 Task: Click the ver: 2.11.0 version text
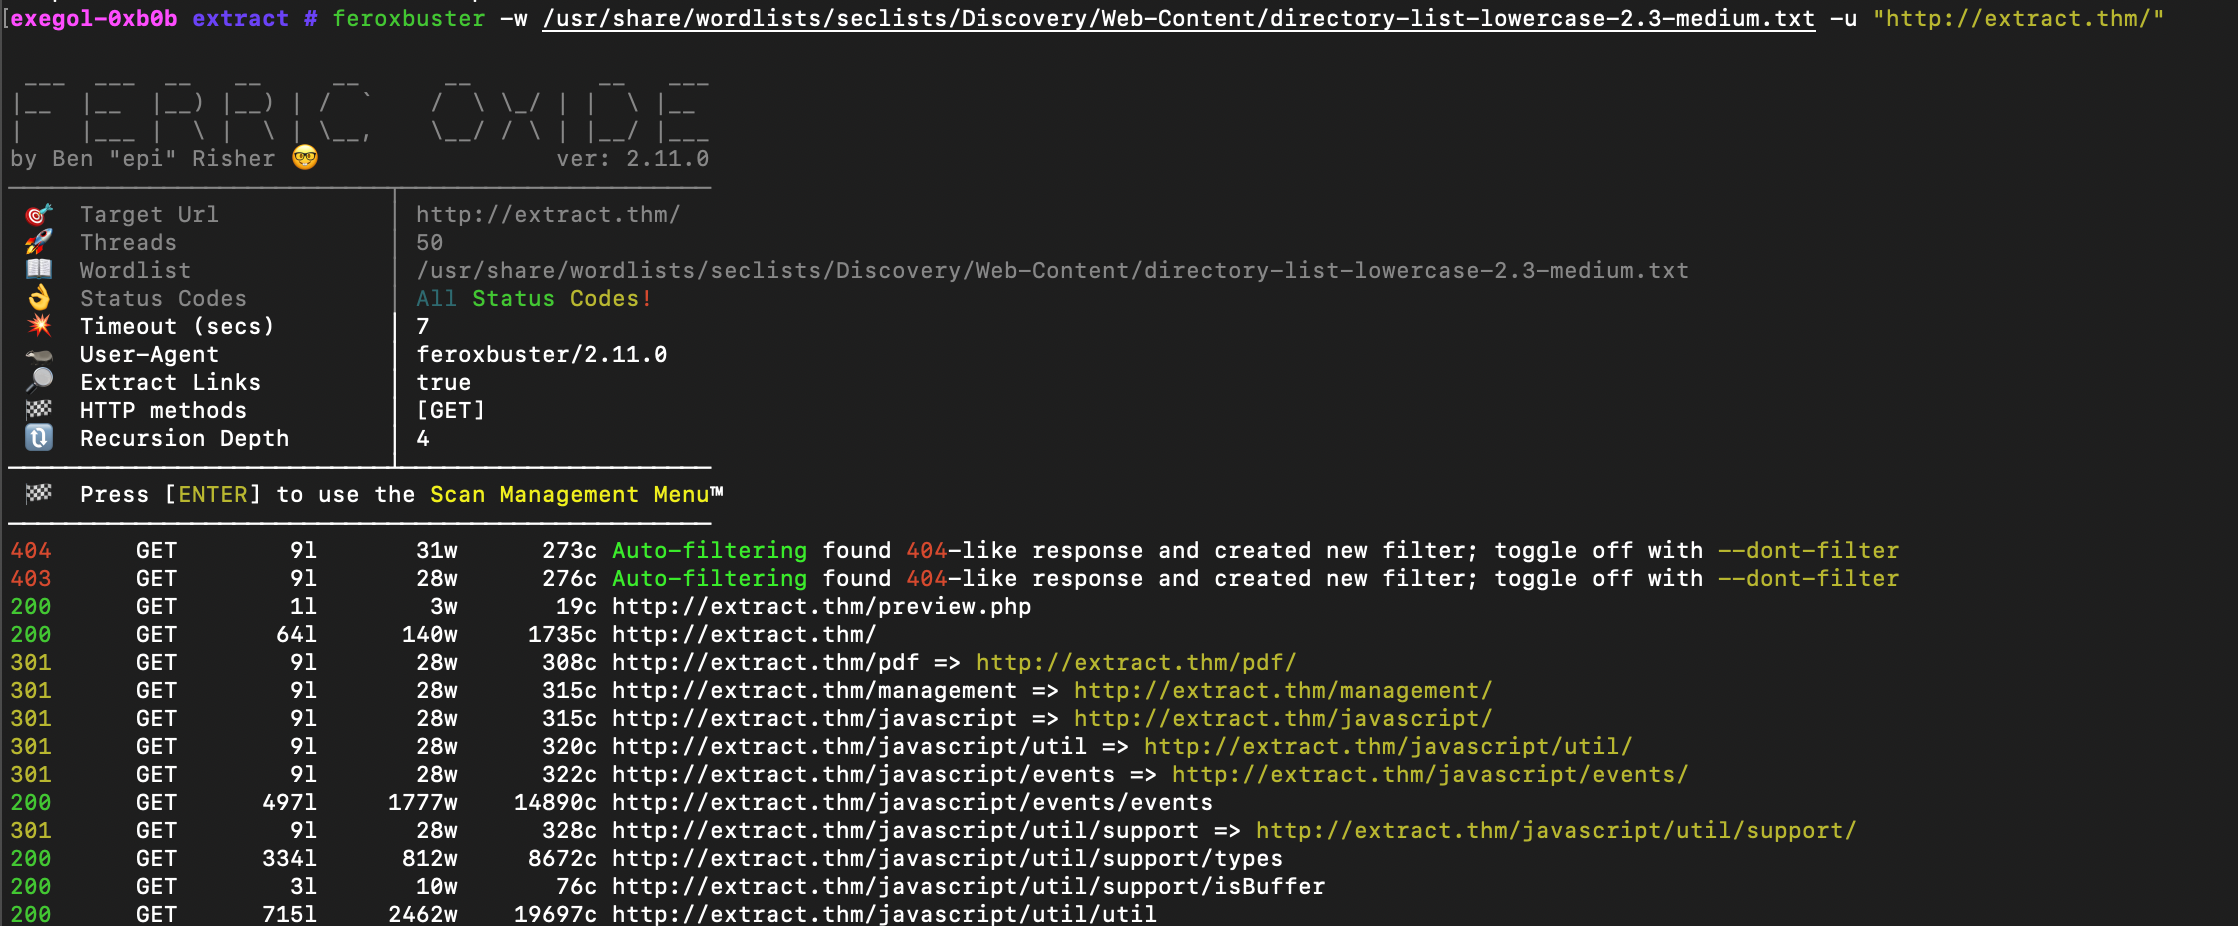633,158
